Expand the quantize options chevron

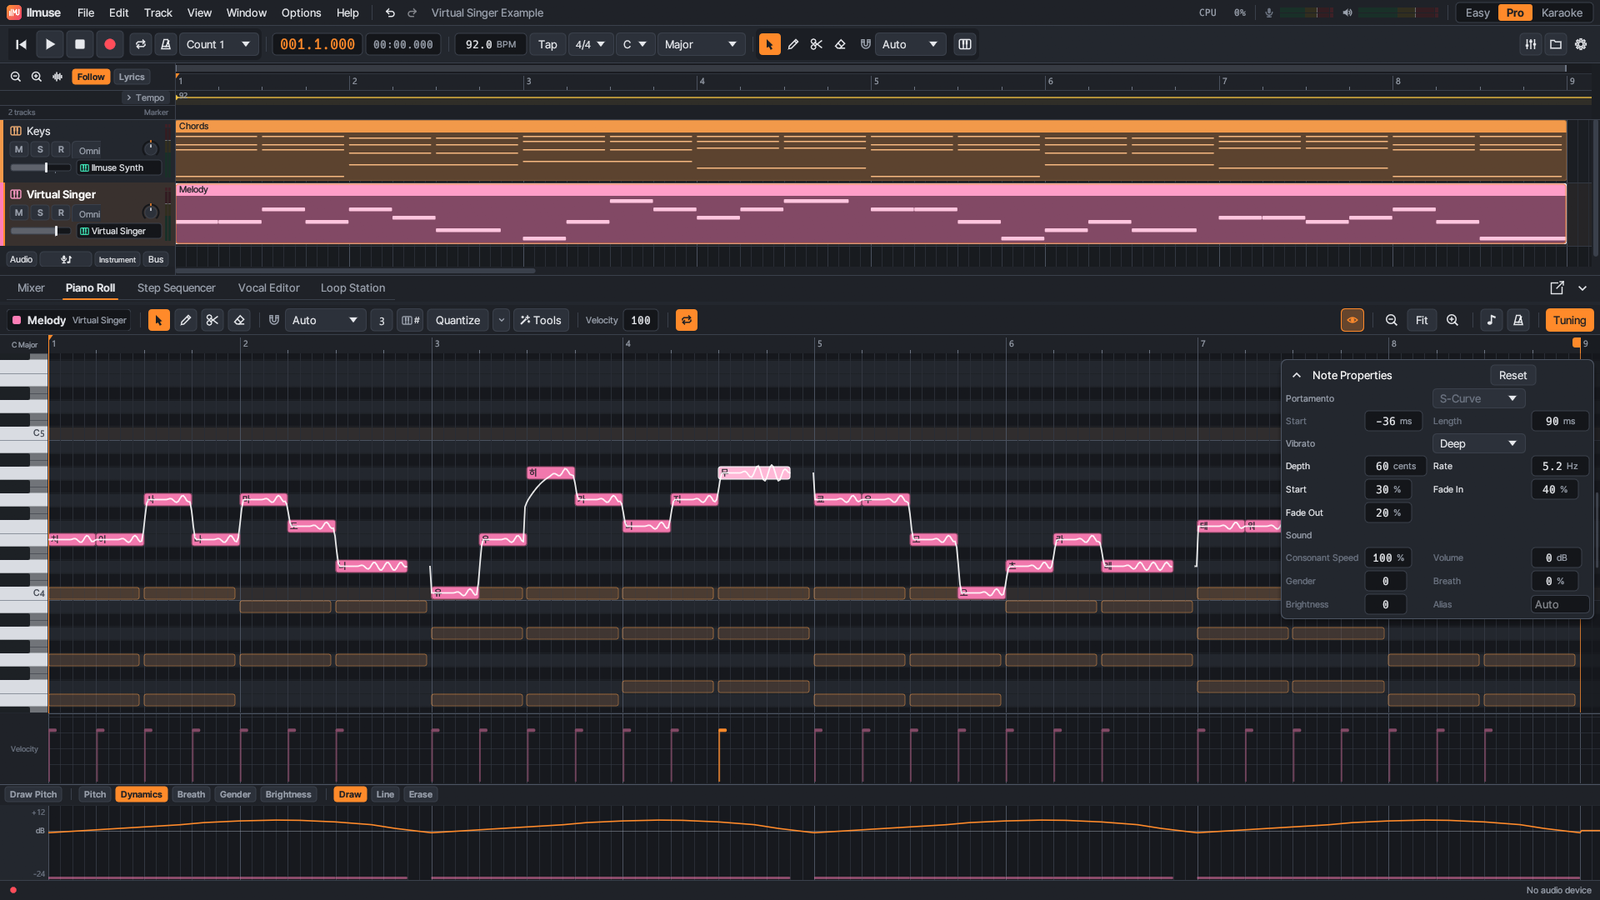502,320
